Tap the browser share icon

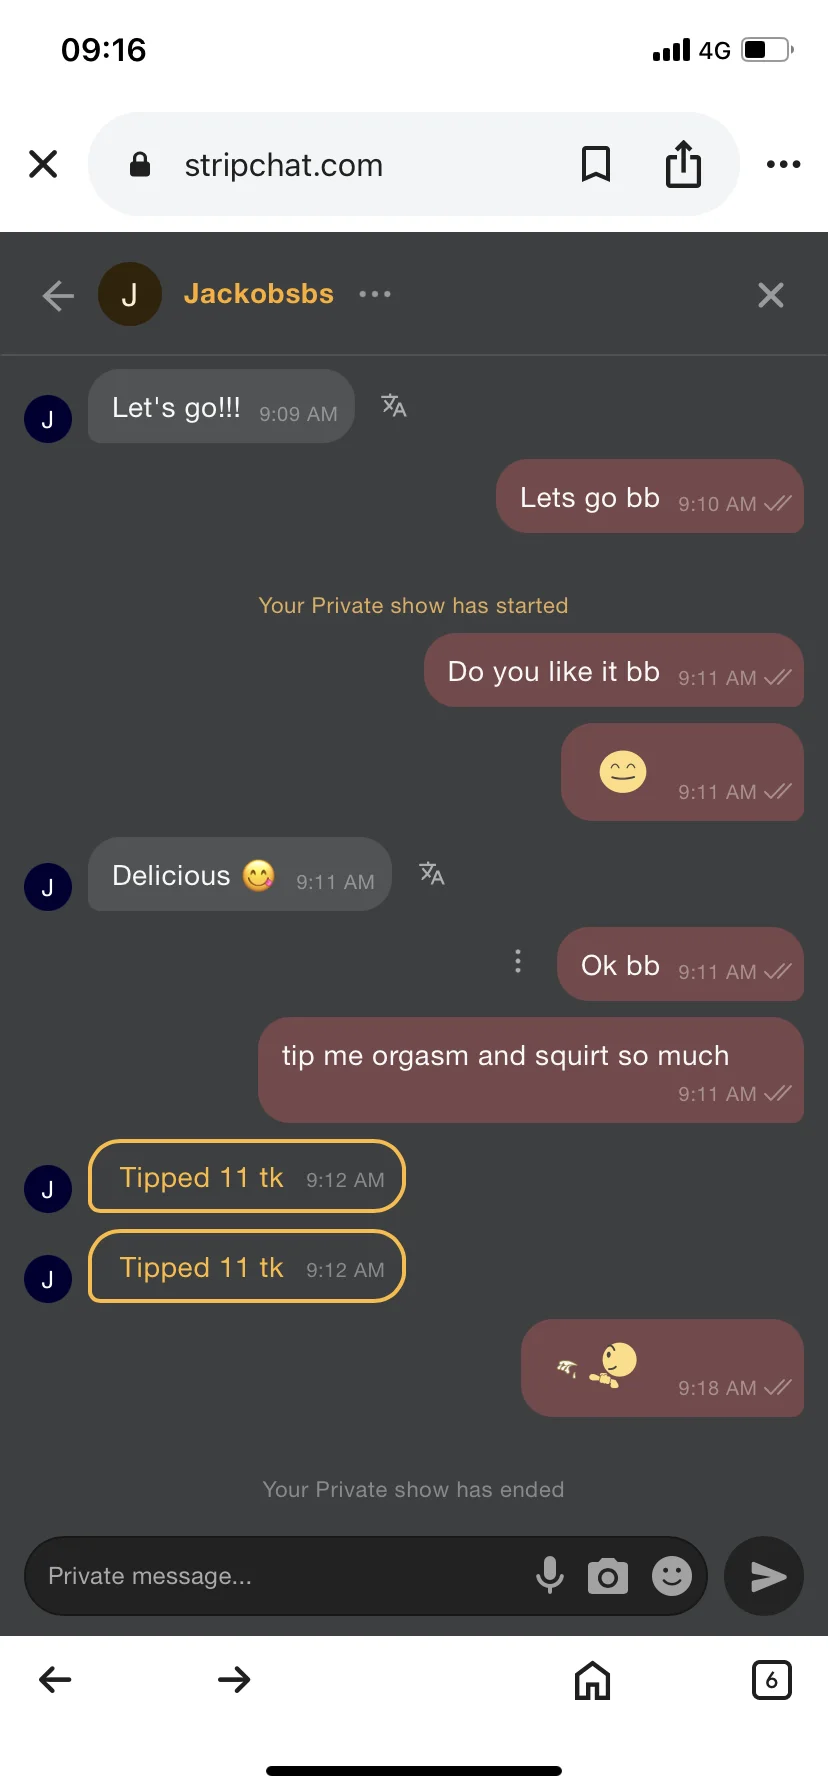pyautogui.click(x=683, y=164)
